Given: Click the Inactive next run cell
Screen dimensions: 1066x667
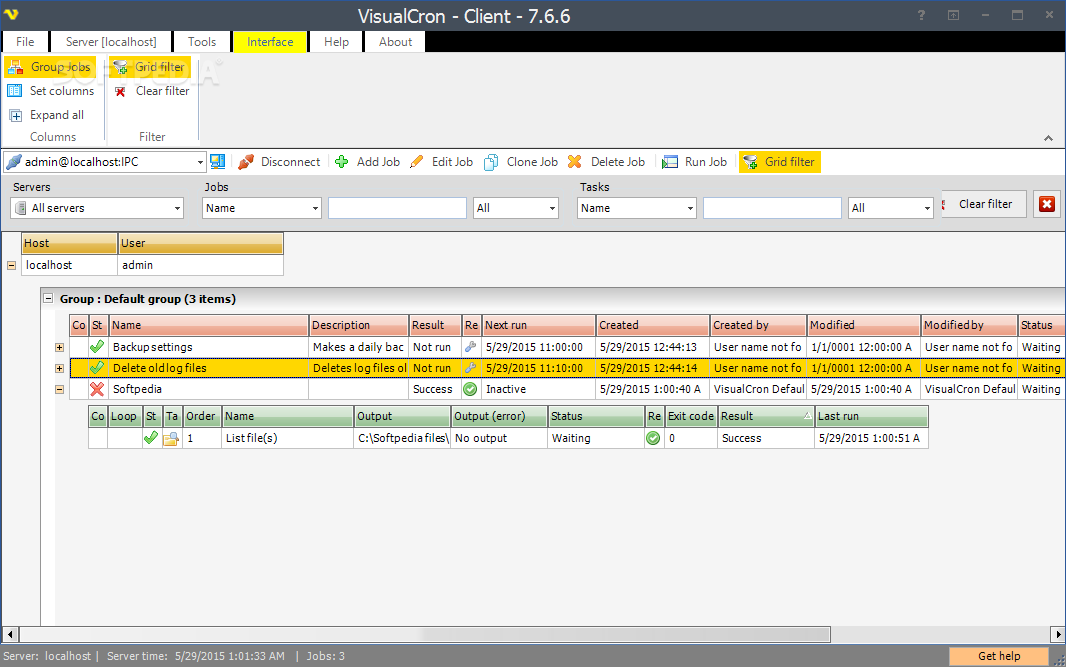Looking at the screenshot, I should pos(538,389).
